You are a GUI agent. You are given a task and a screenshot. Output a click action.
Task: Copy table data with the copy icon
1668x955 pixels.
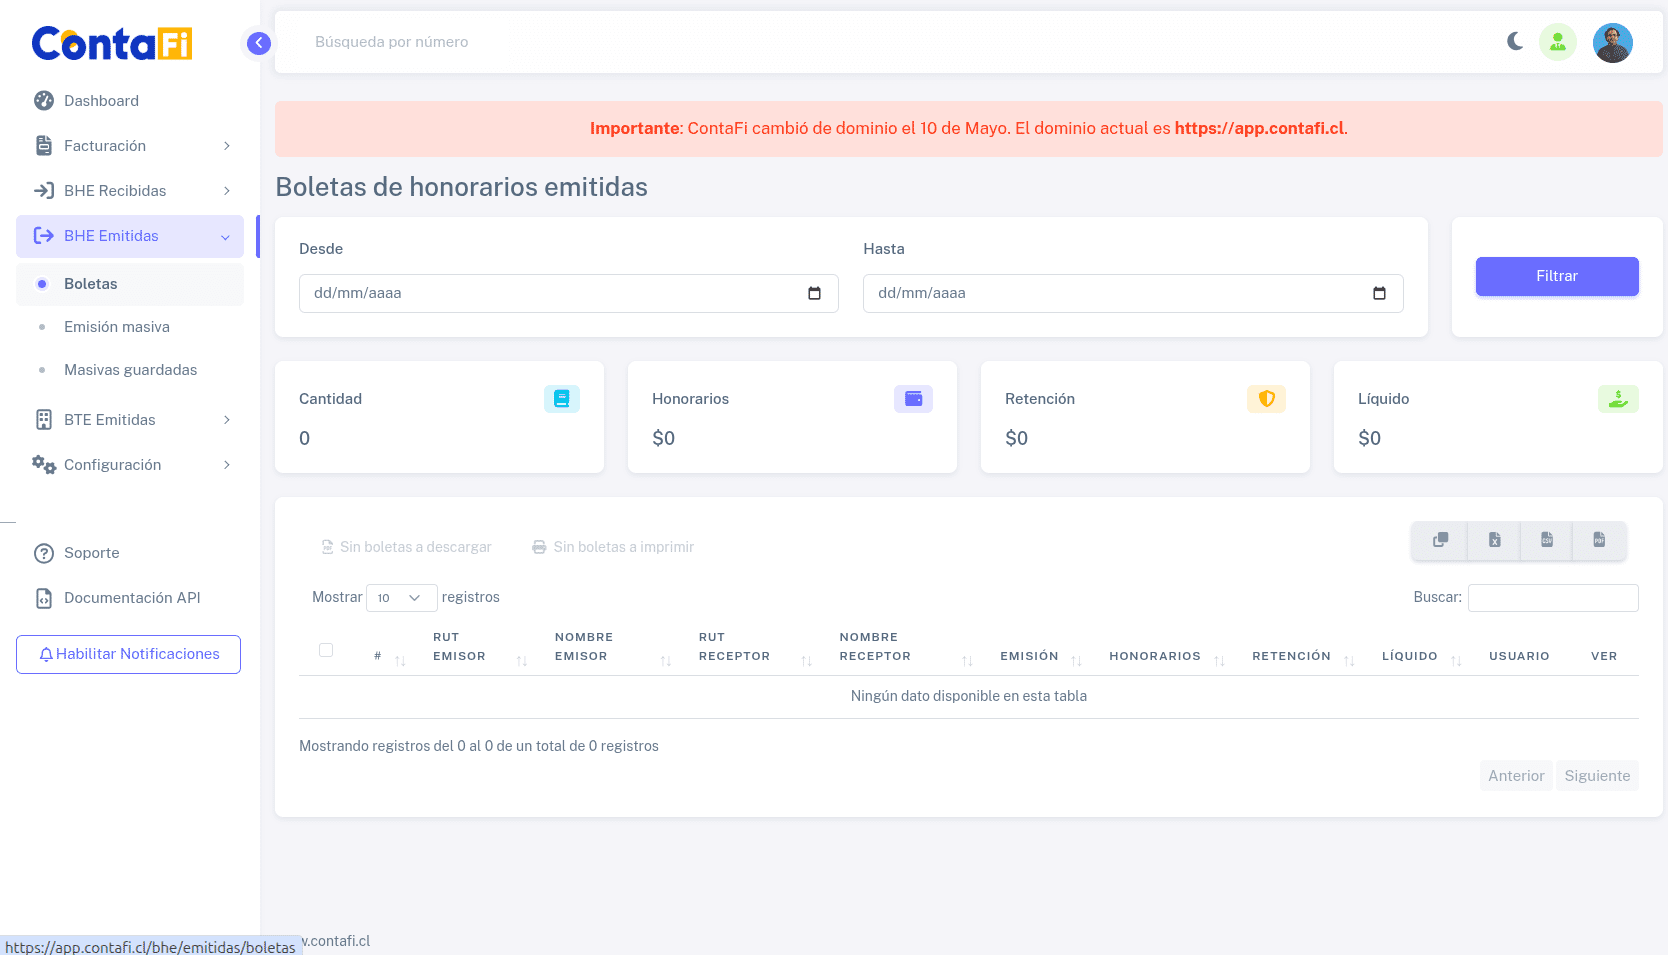[1440, 540]
